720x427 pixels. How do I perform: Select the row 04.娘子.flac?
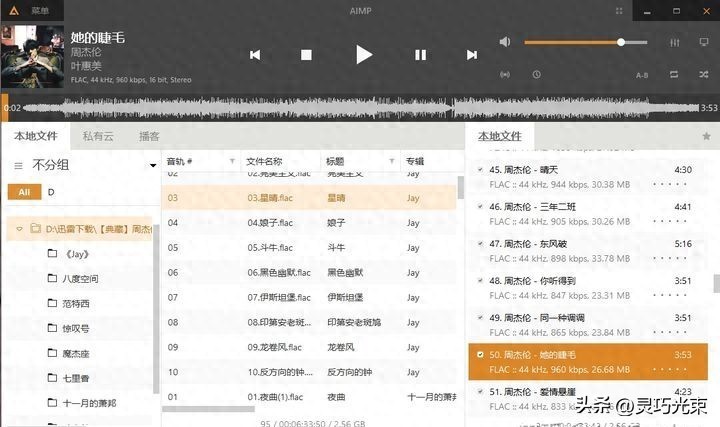[309, 223]
